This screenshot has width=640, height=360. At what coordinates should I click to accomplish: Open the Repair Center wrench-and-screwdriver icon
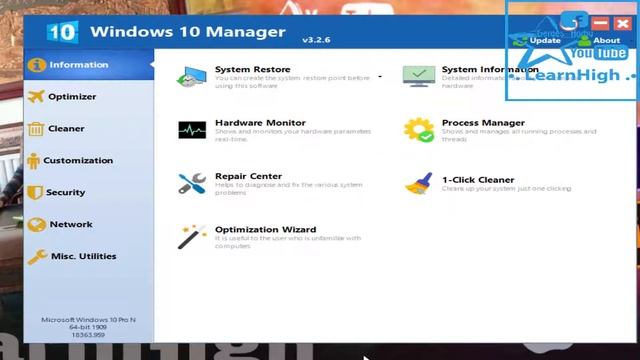192,184
